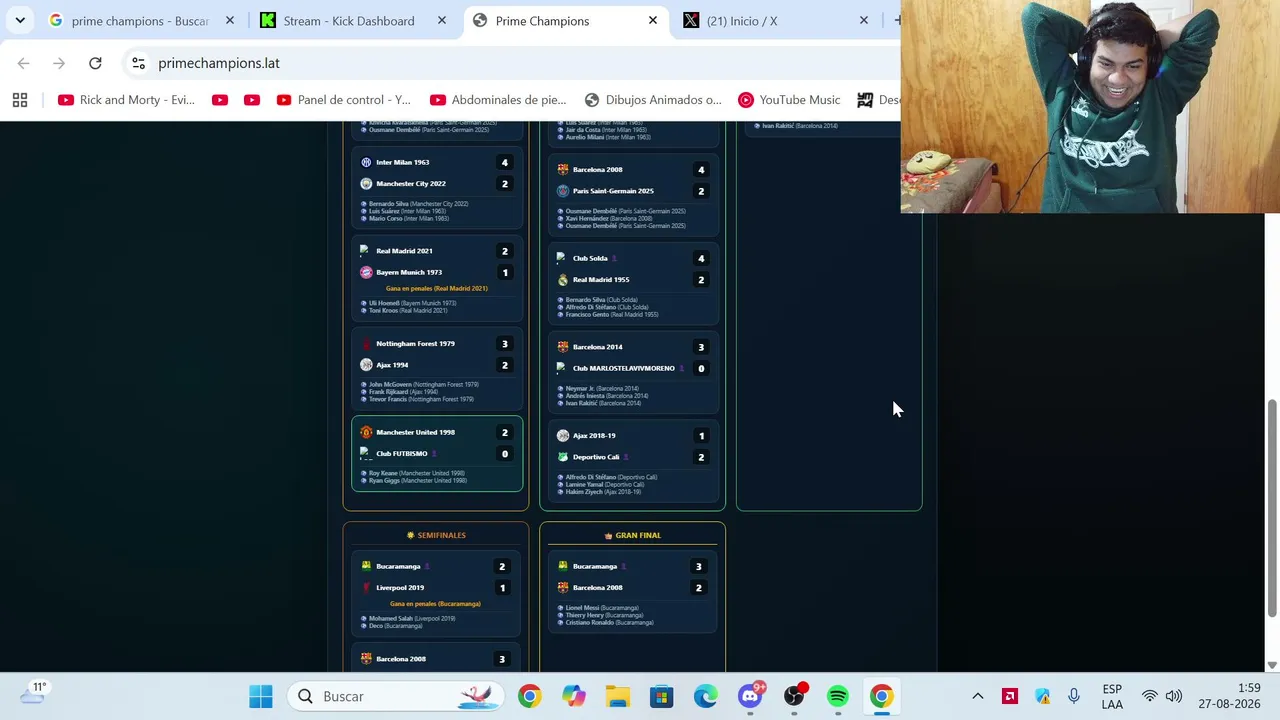The width and height of the screenshot is (1280, 720).
Task: Click scorer 'Roy Keane' under Manchester United
Action: coord(383,473)
